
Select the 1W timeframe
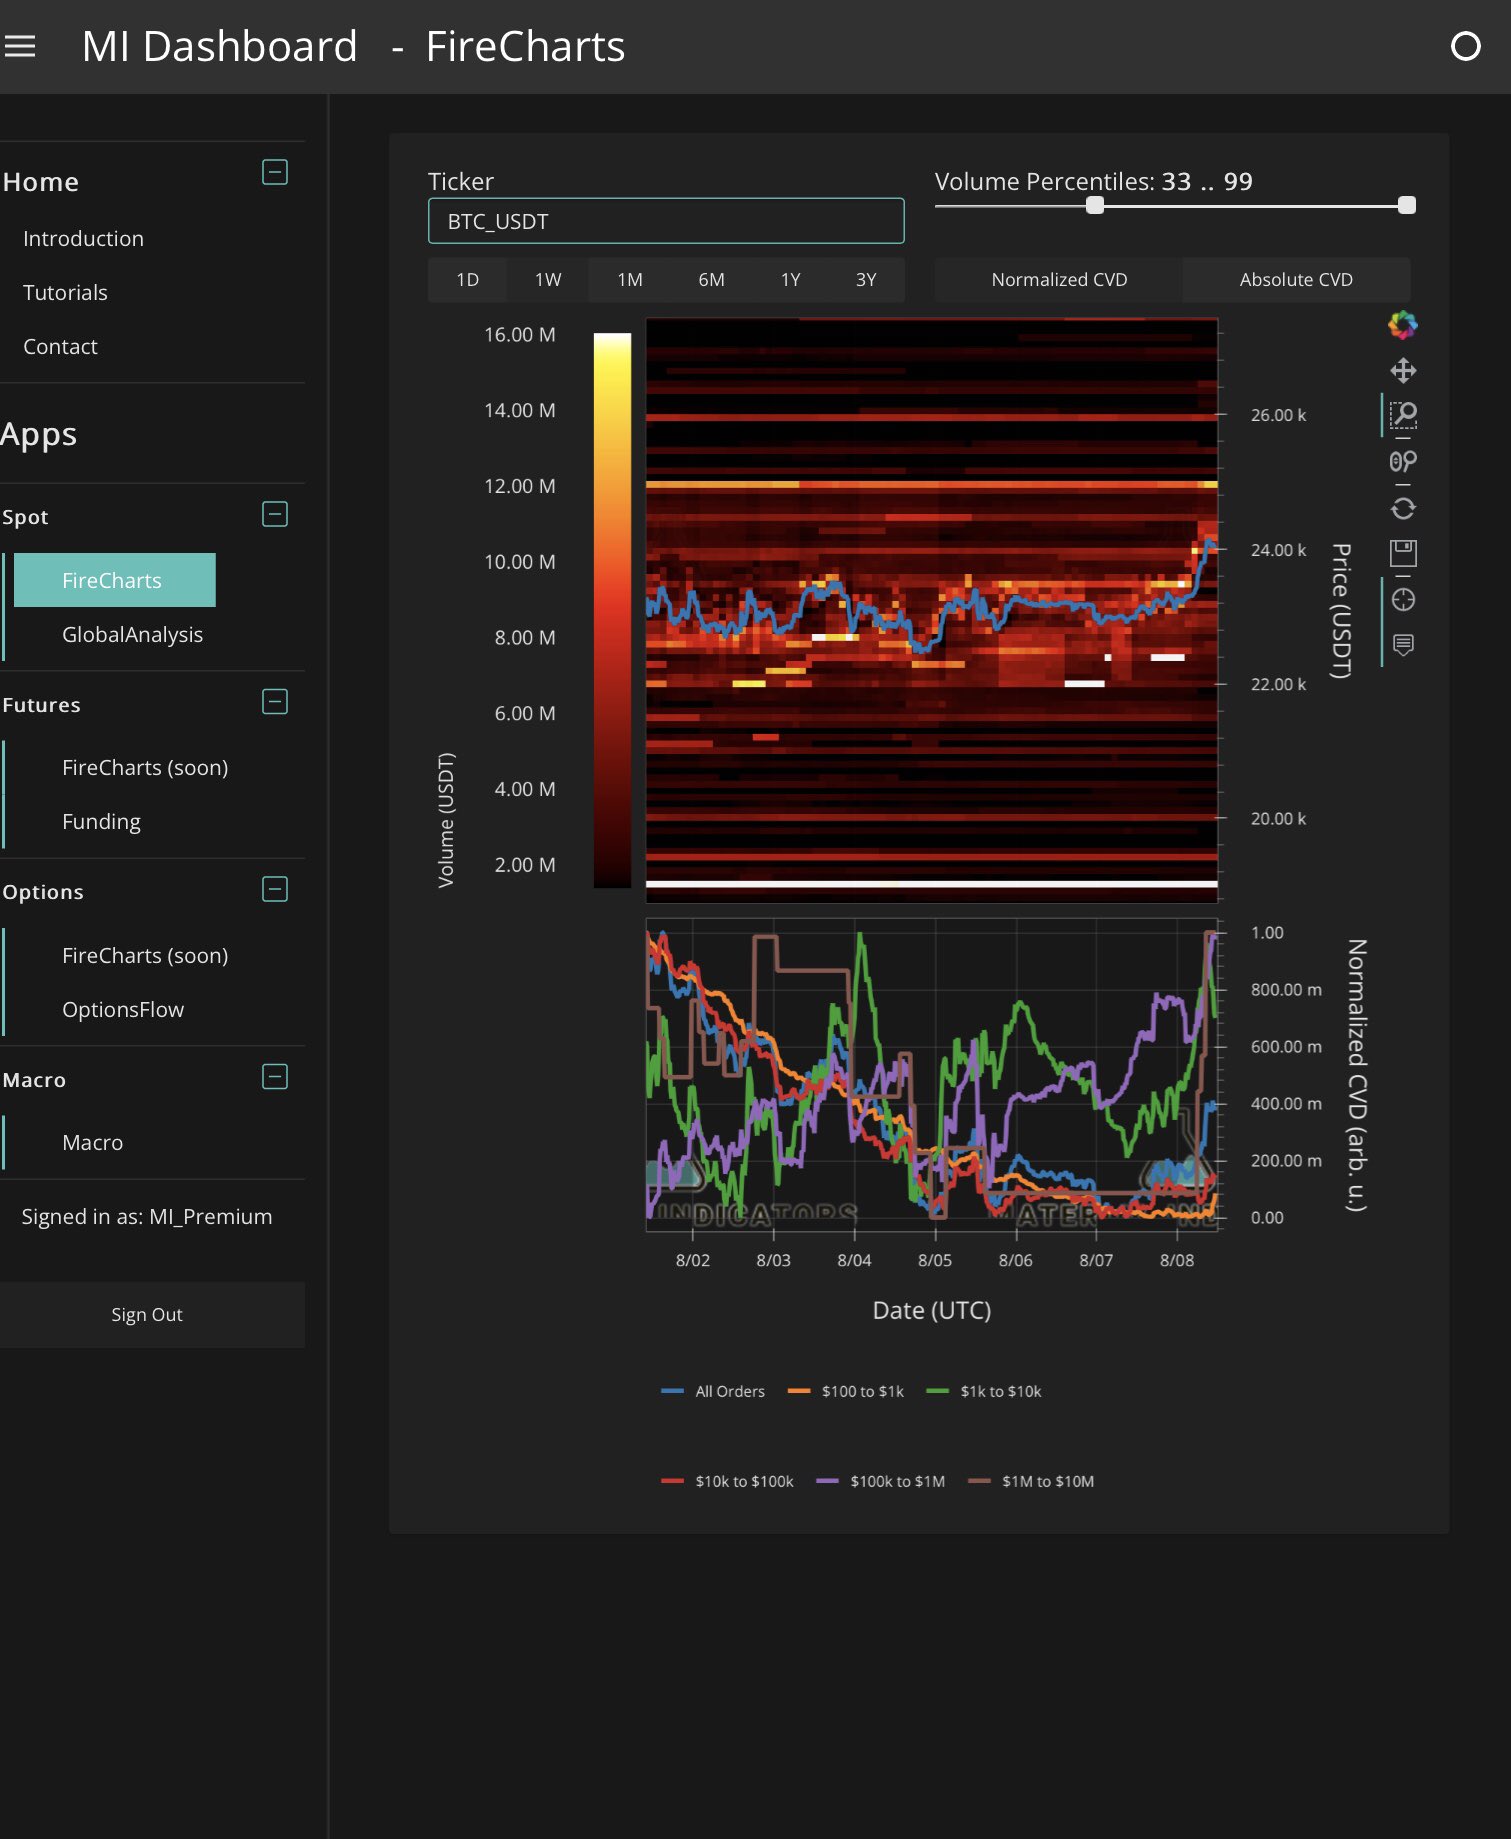[548, 280]
